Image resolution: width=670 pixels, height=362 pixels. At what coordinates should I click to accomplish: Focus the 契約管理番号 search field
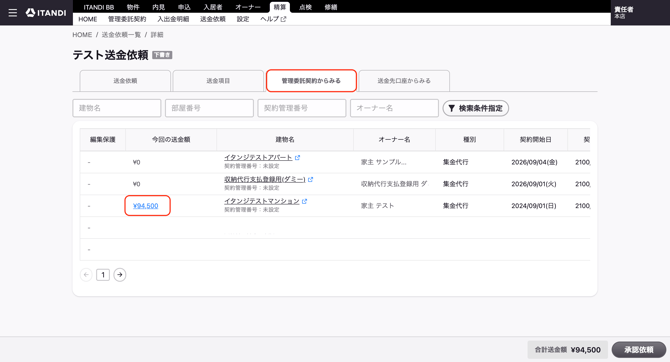click(x=302, y=108)
